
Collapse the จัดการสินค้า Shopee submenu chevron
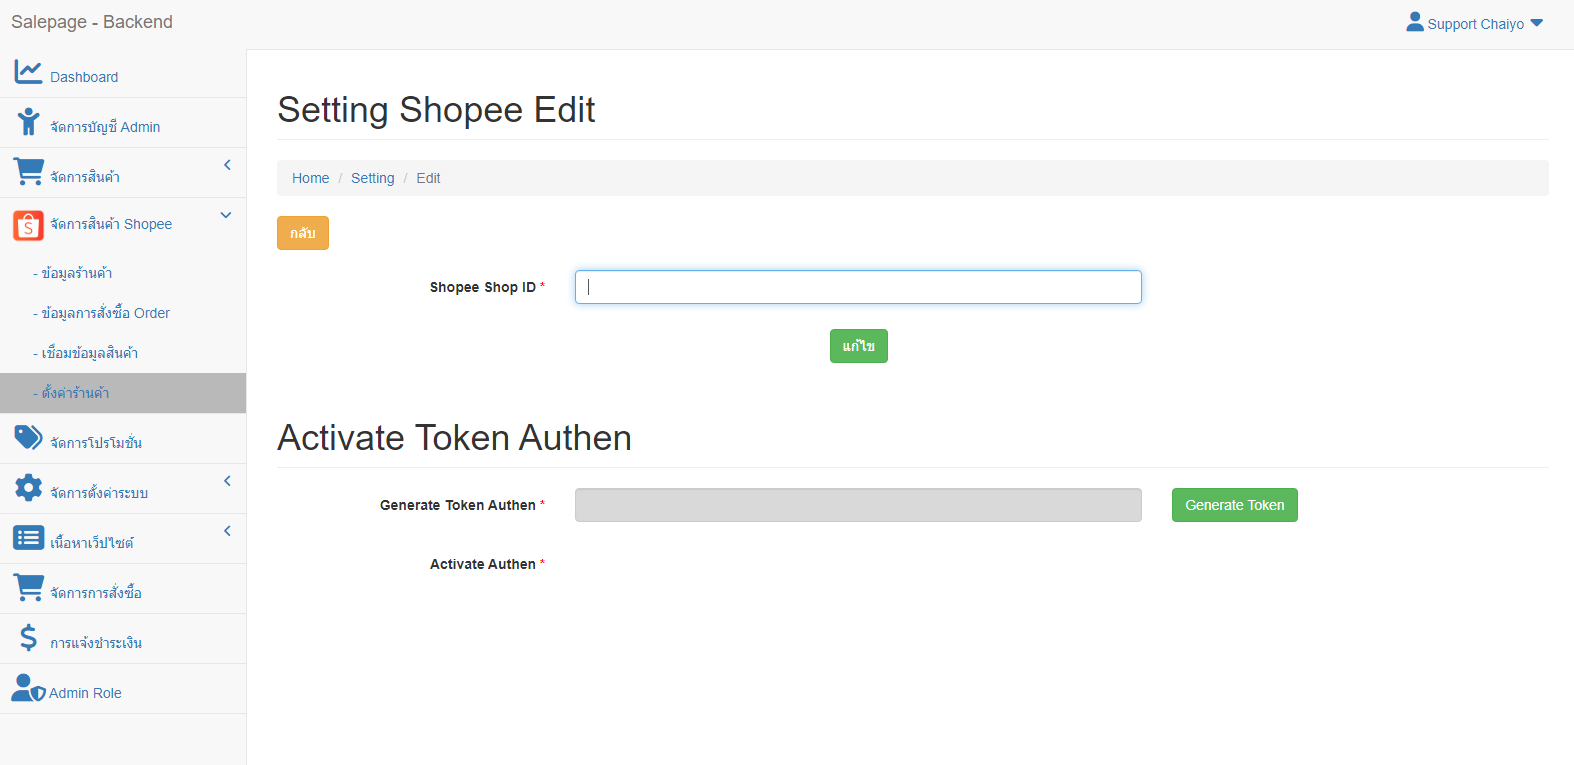pos(226,215)
